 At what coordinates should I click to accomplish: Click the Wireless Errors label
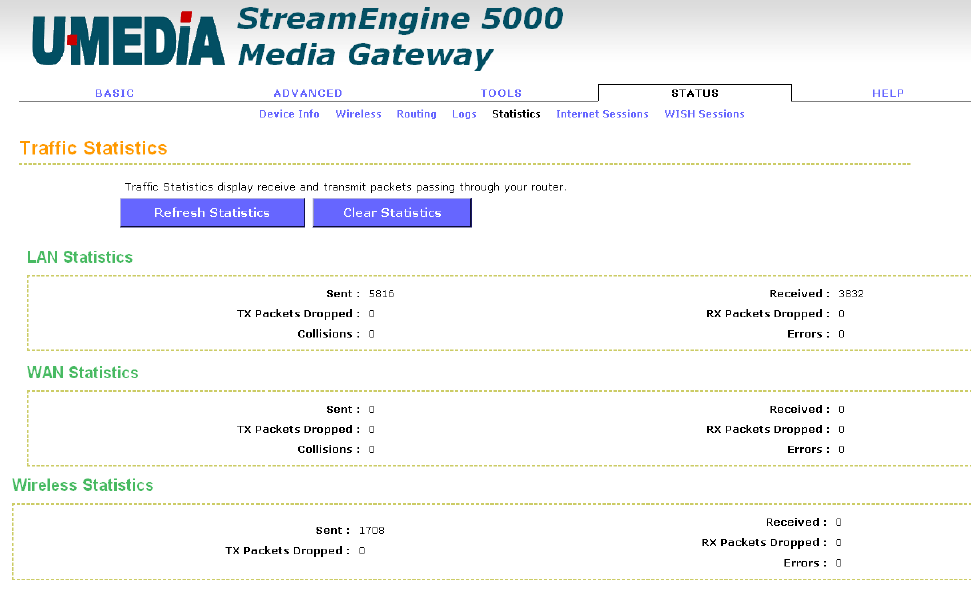click(x=805, y=563)
